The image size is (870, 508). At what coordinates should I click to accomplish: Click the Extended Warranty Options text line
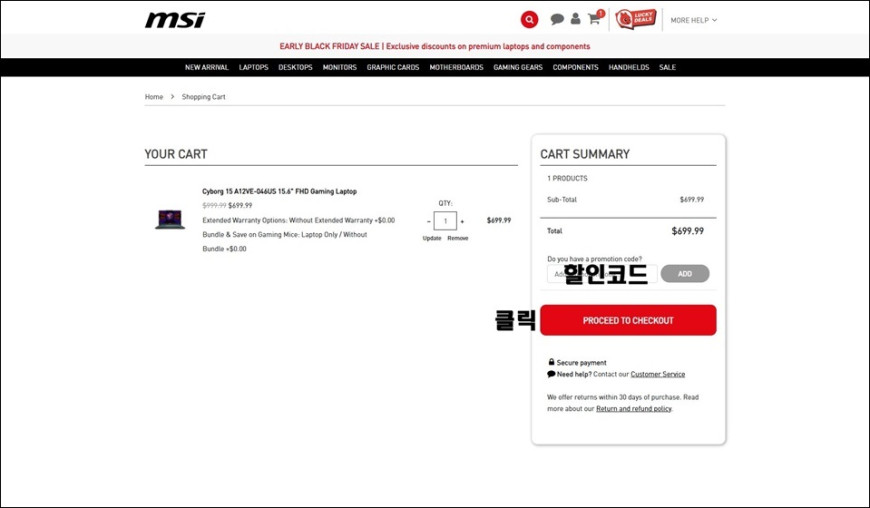coord(299,220)
